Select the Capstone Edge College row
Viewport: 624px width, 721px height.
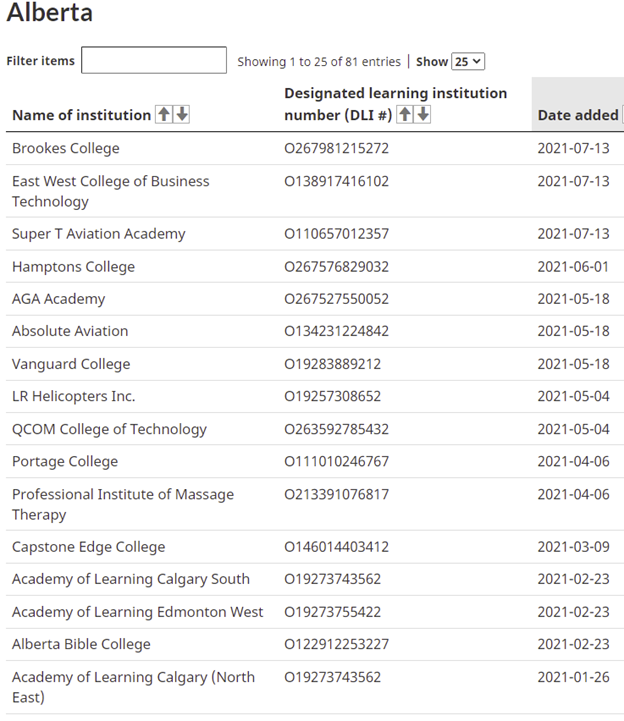click(x=315, y=547)
